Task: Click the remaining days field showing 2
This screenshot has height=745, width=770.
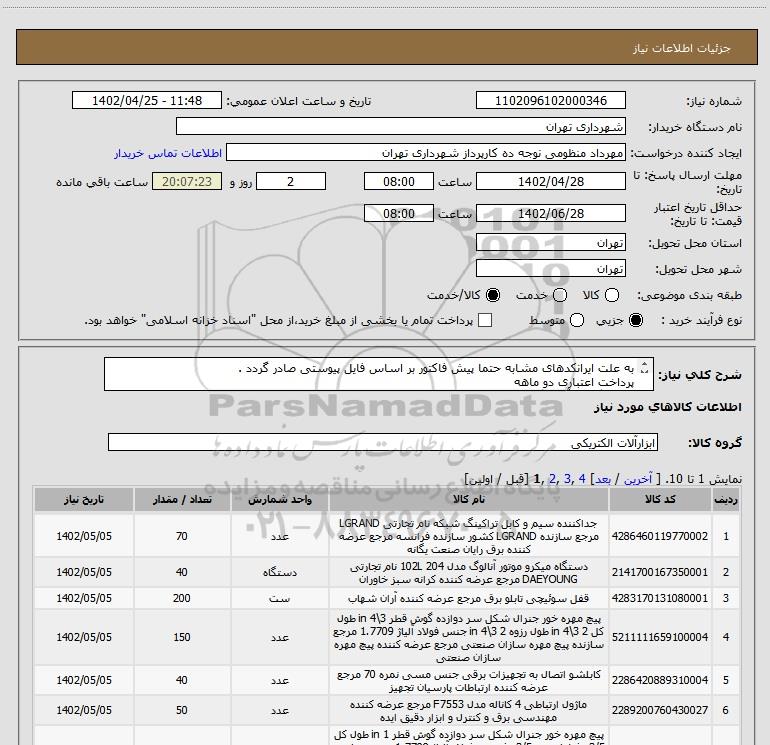Action: 291,181
